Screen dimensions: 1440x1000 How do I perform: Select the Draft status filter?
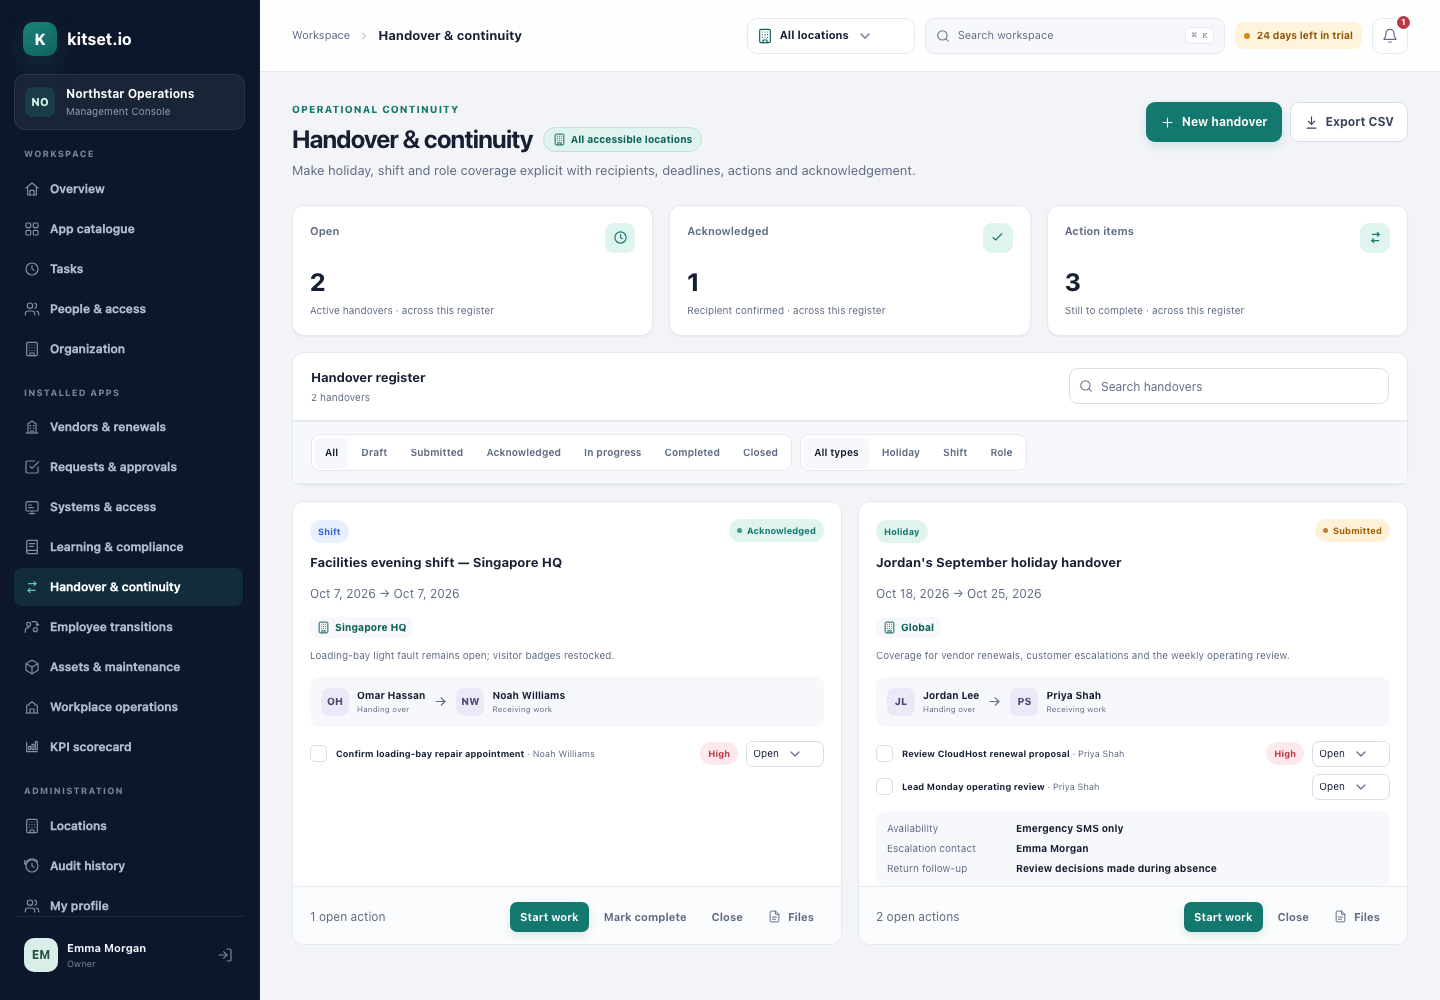point(374,453)
